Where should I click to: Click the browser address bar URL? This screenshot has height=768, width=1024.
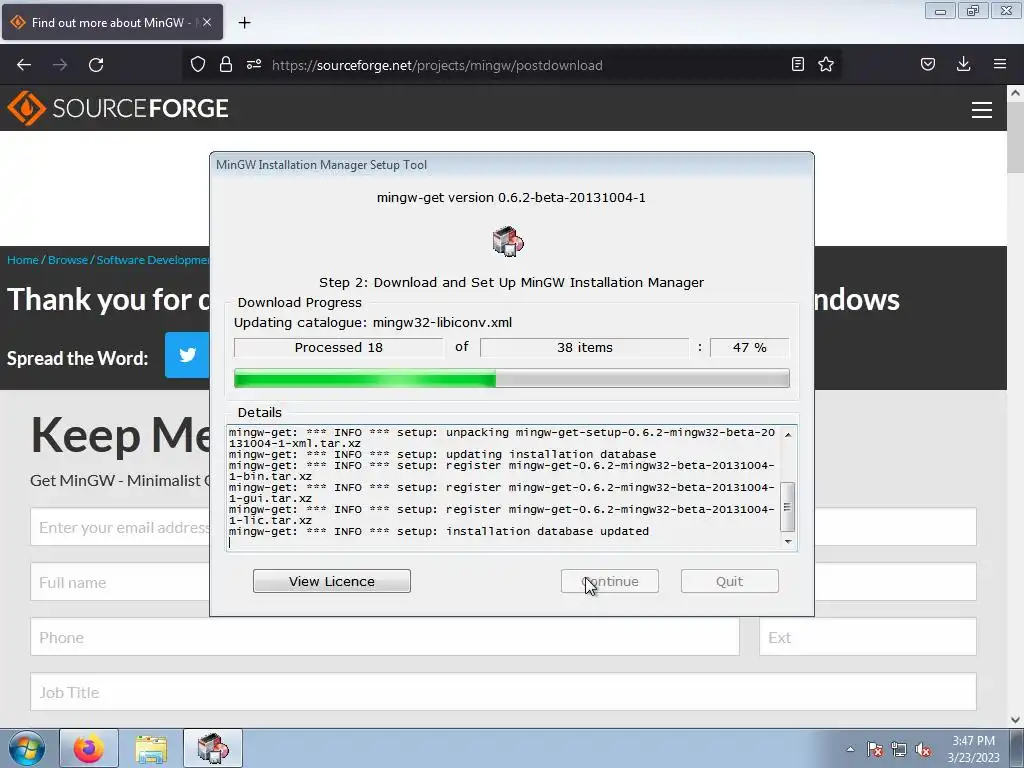click(x=437, y=65)
